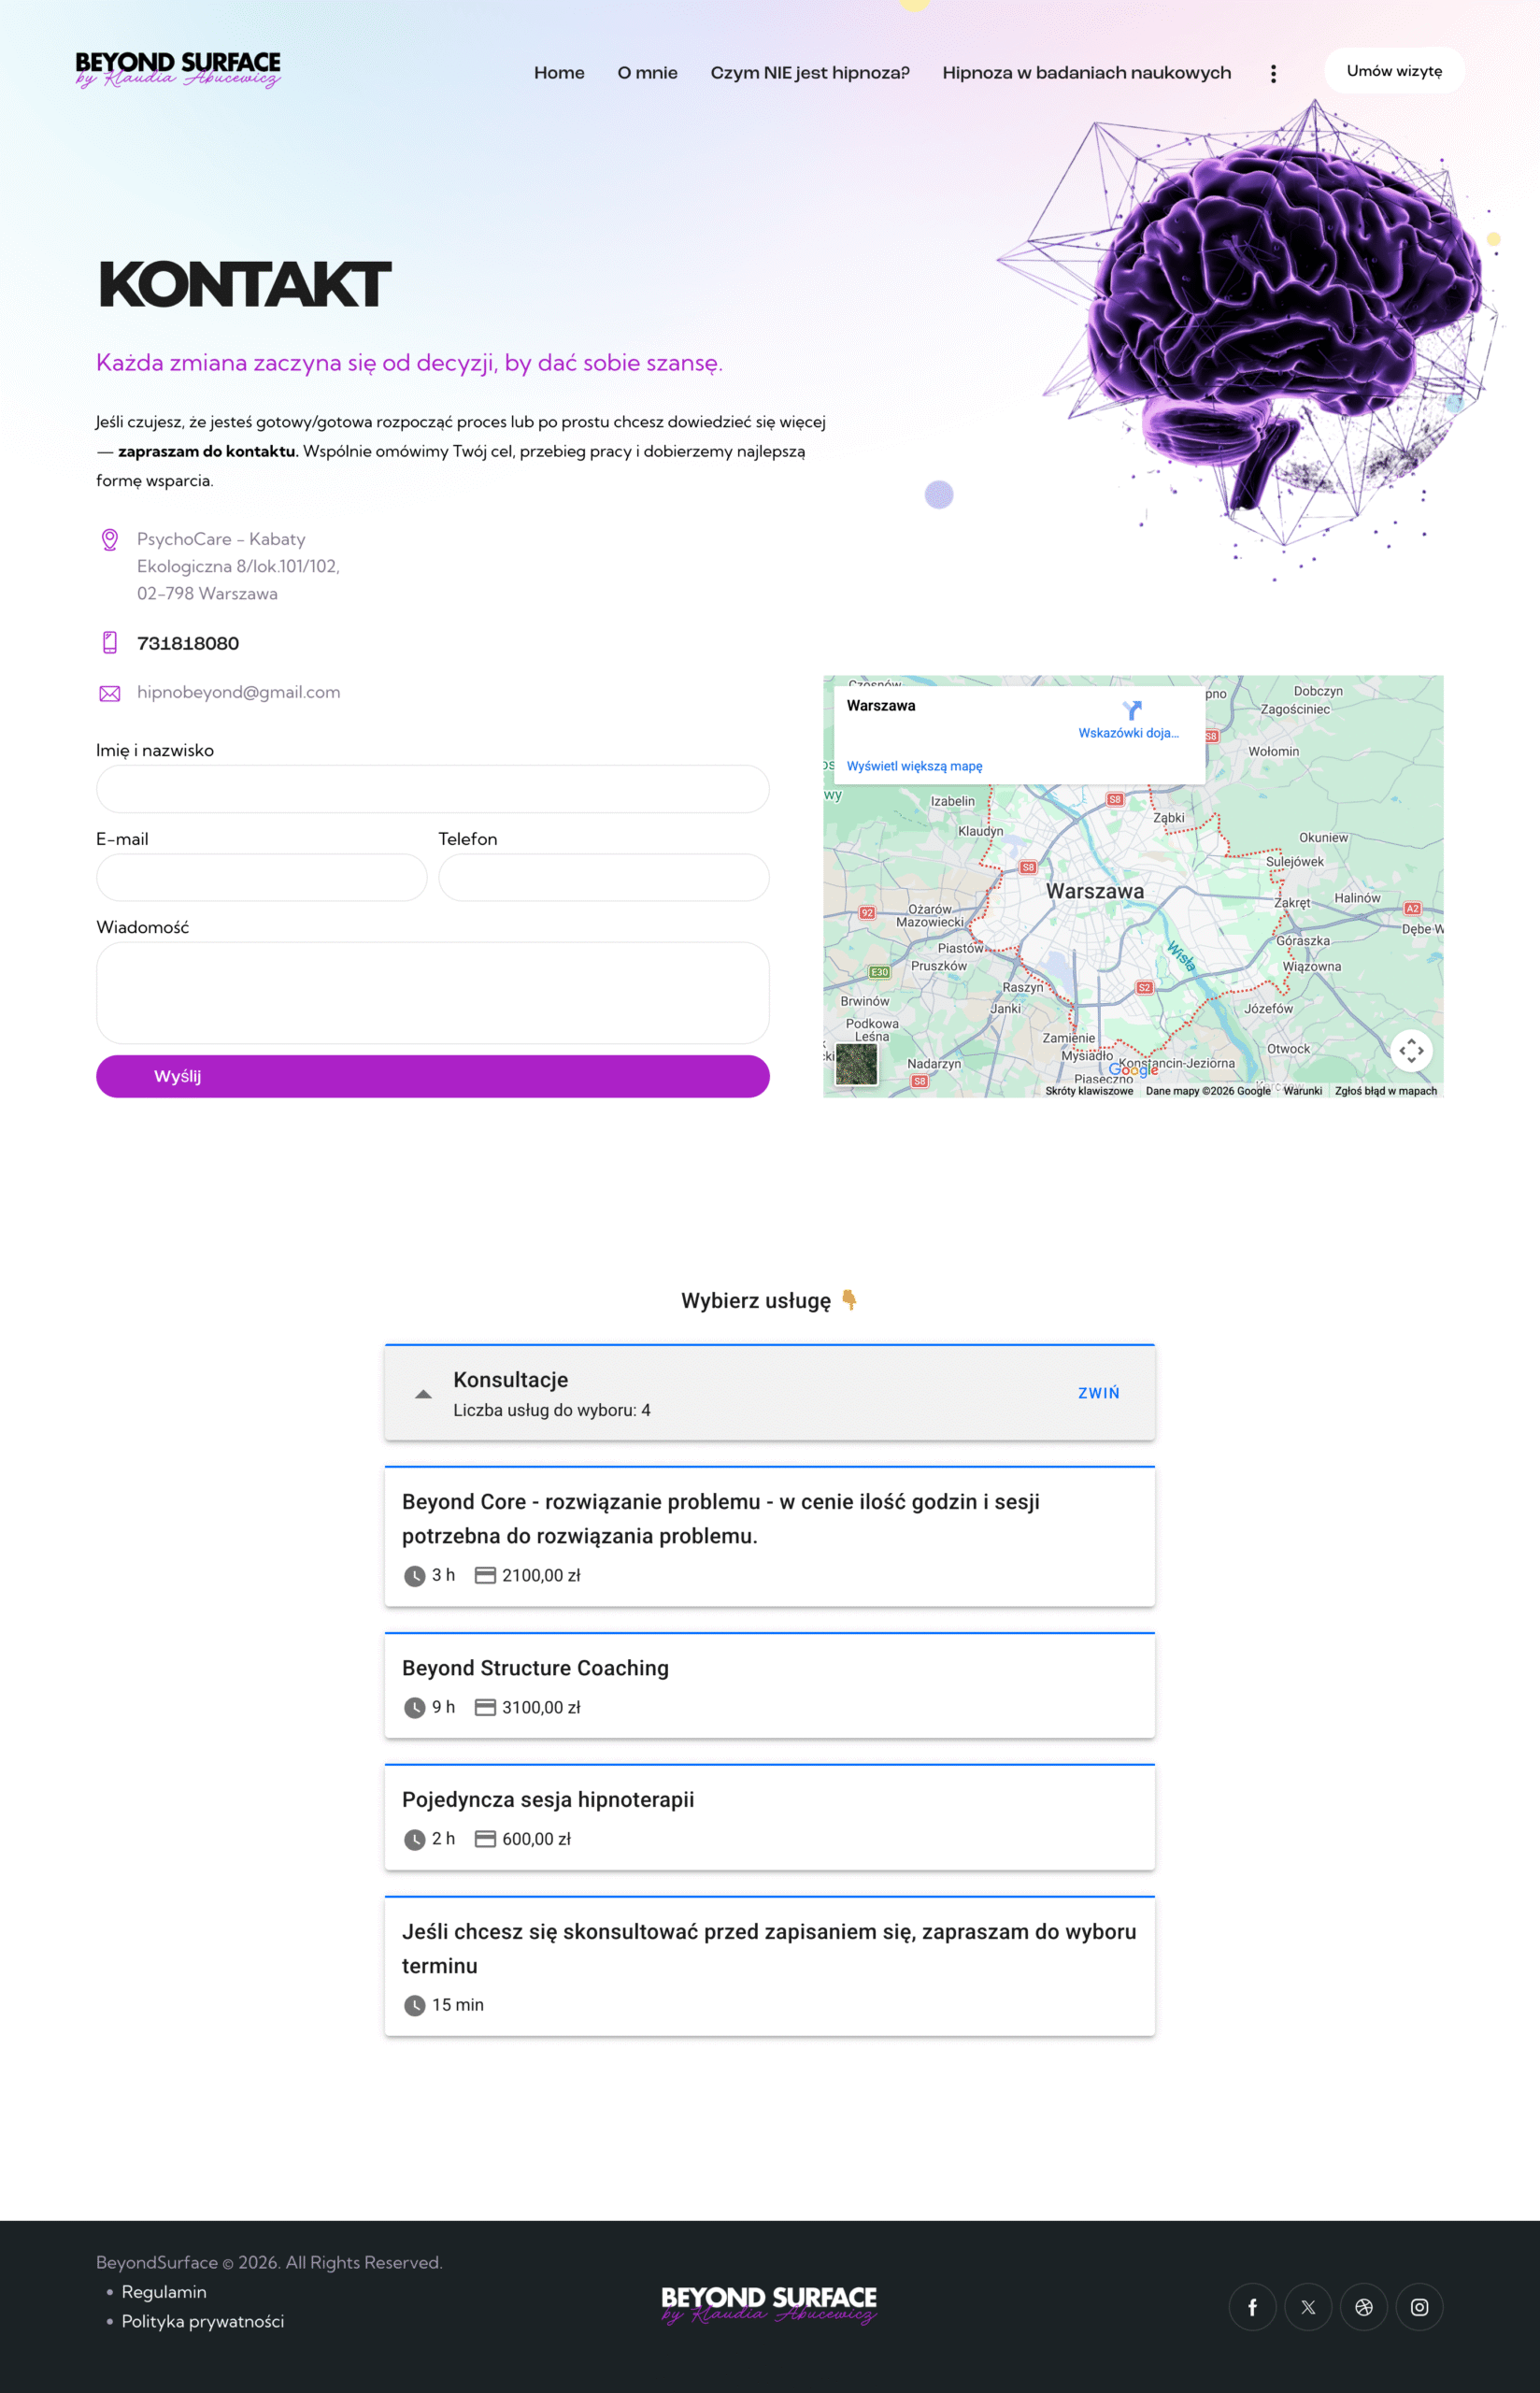Click ZWIŃ to collapse services list
Viewport: 1540px width, 2393px height.
1098,1393
